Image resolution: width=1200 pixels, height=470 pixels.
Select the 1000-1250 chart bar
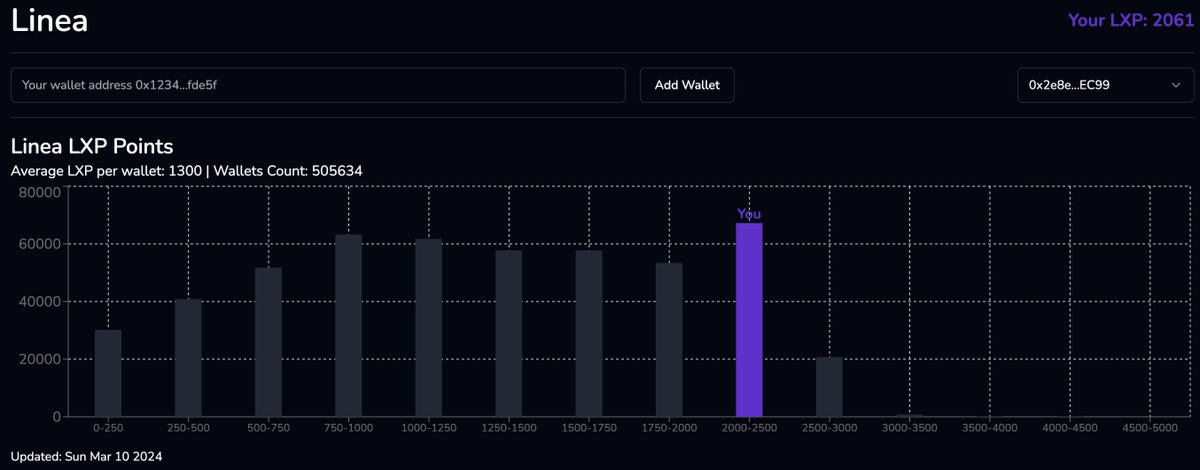point(428,327)
